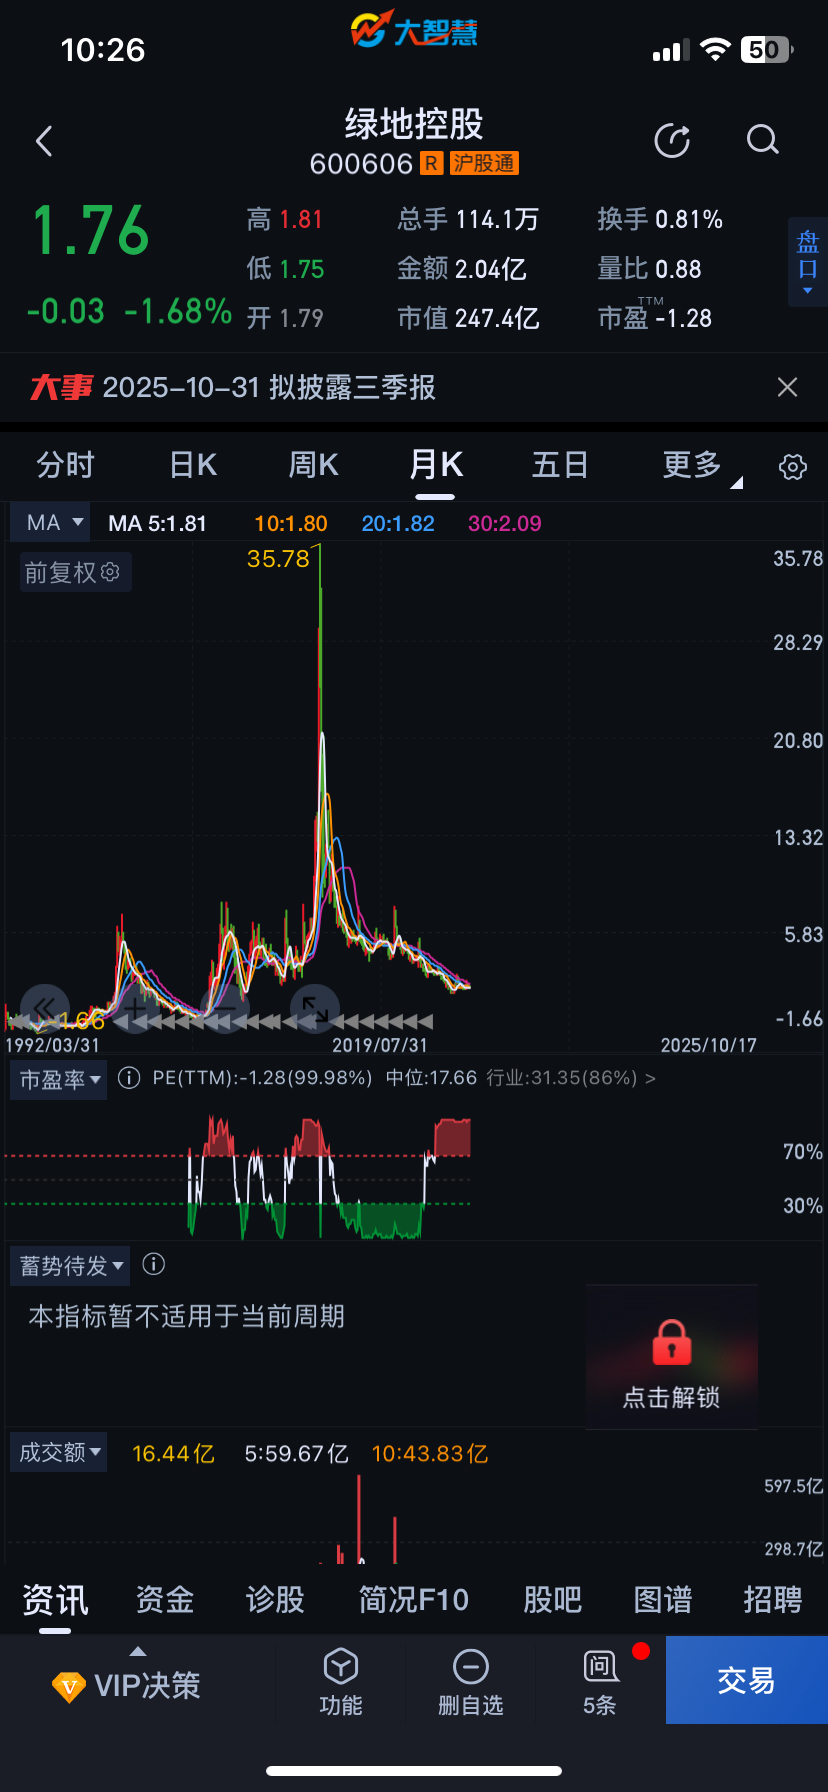Switch to 分时 chart tab
828x1792 pixels.
coord(66,465)
